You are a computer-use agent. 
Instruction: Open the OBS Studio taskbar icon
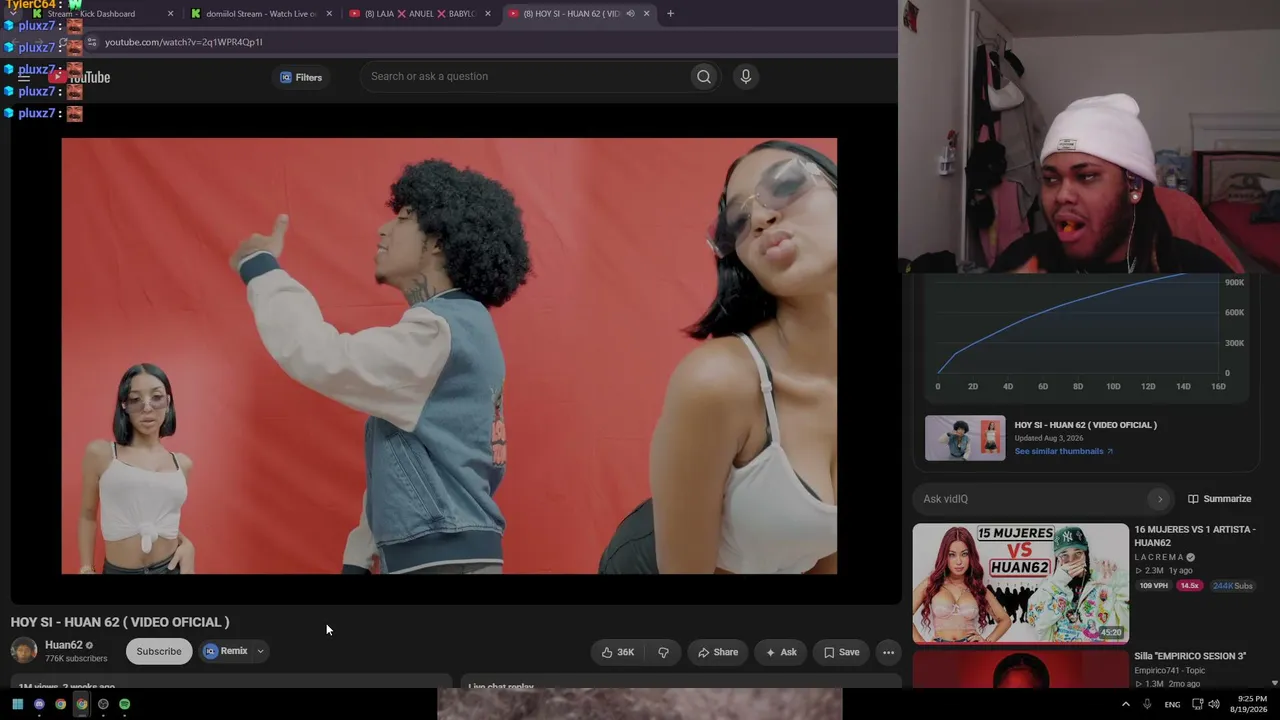point(103,704)
